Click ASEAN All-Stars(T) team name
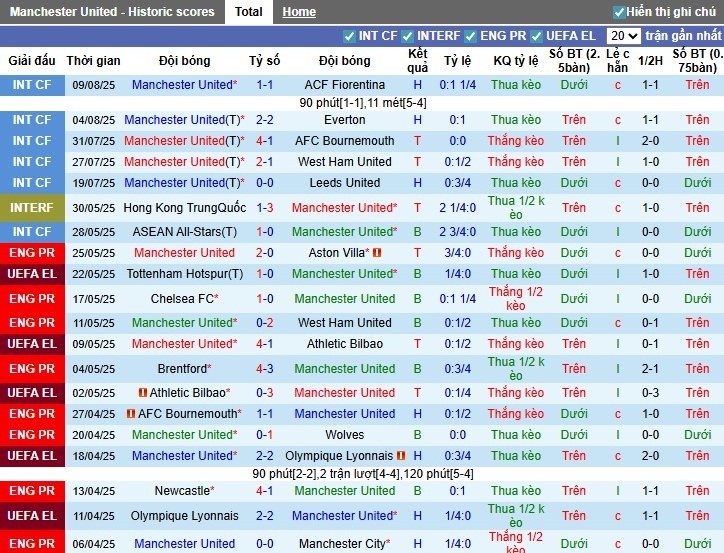This screenshot has height=553, width=724. (x=184, y=232)
